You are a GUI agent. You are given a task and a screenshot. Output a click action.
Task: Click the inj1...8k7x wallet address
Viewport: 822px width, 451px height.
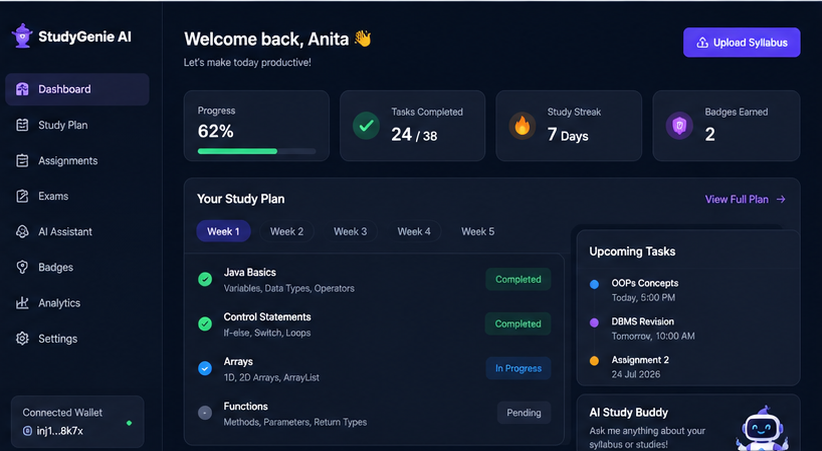60,431
